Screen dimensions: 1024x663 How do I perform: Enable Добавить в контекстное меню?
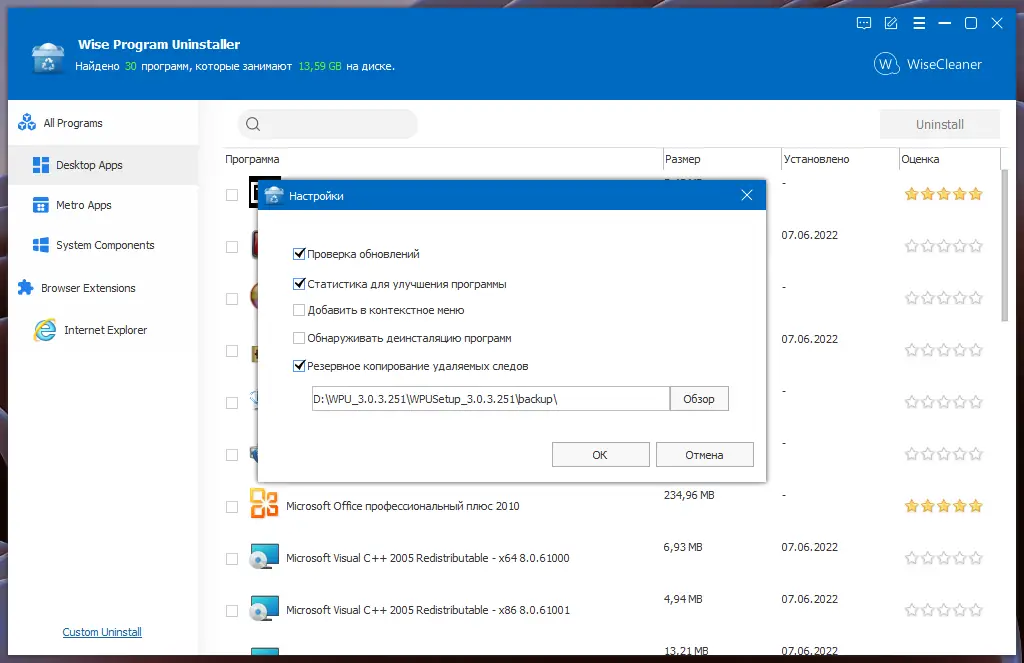[299, 310]
